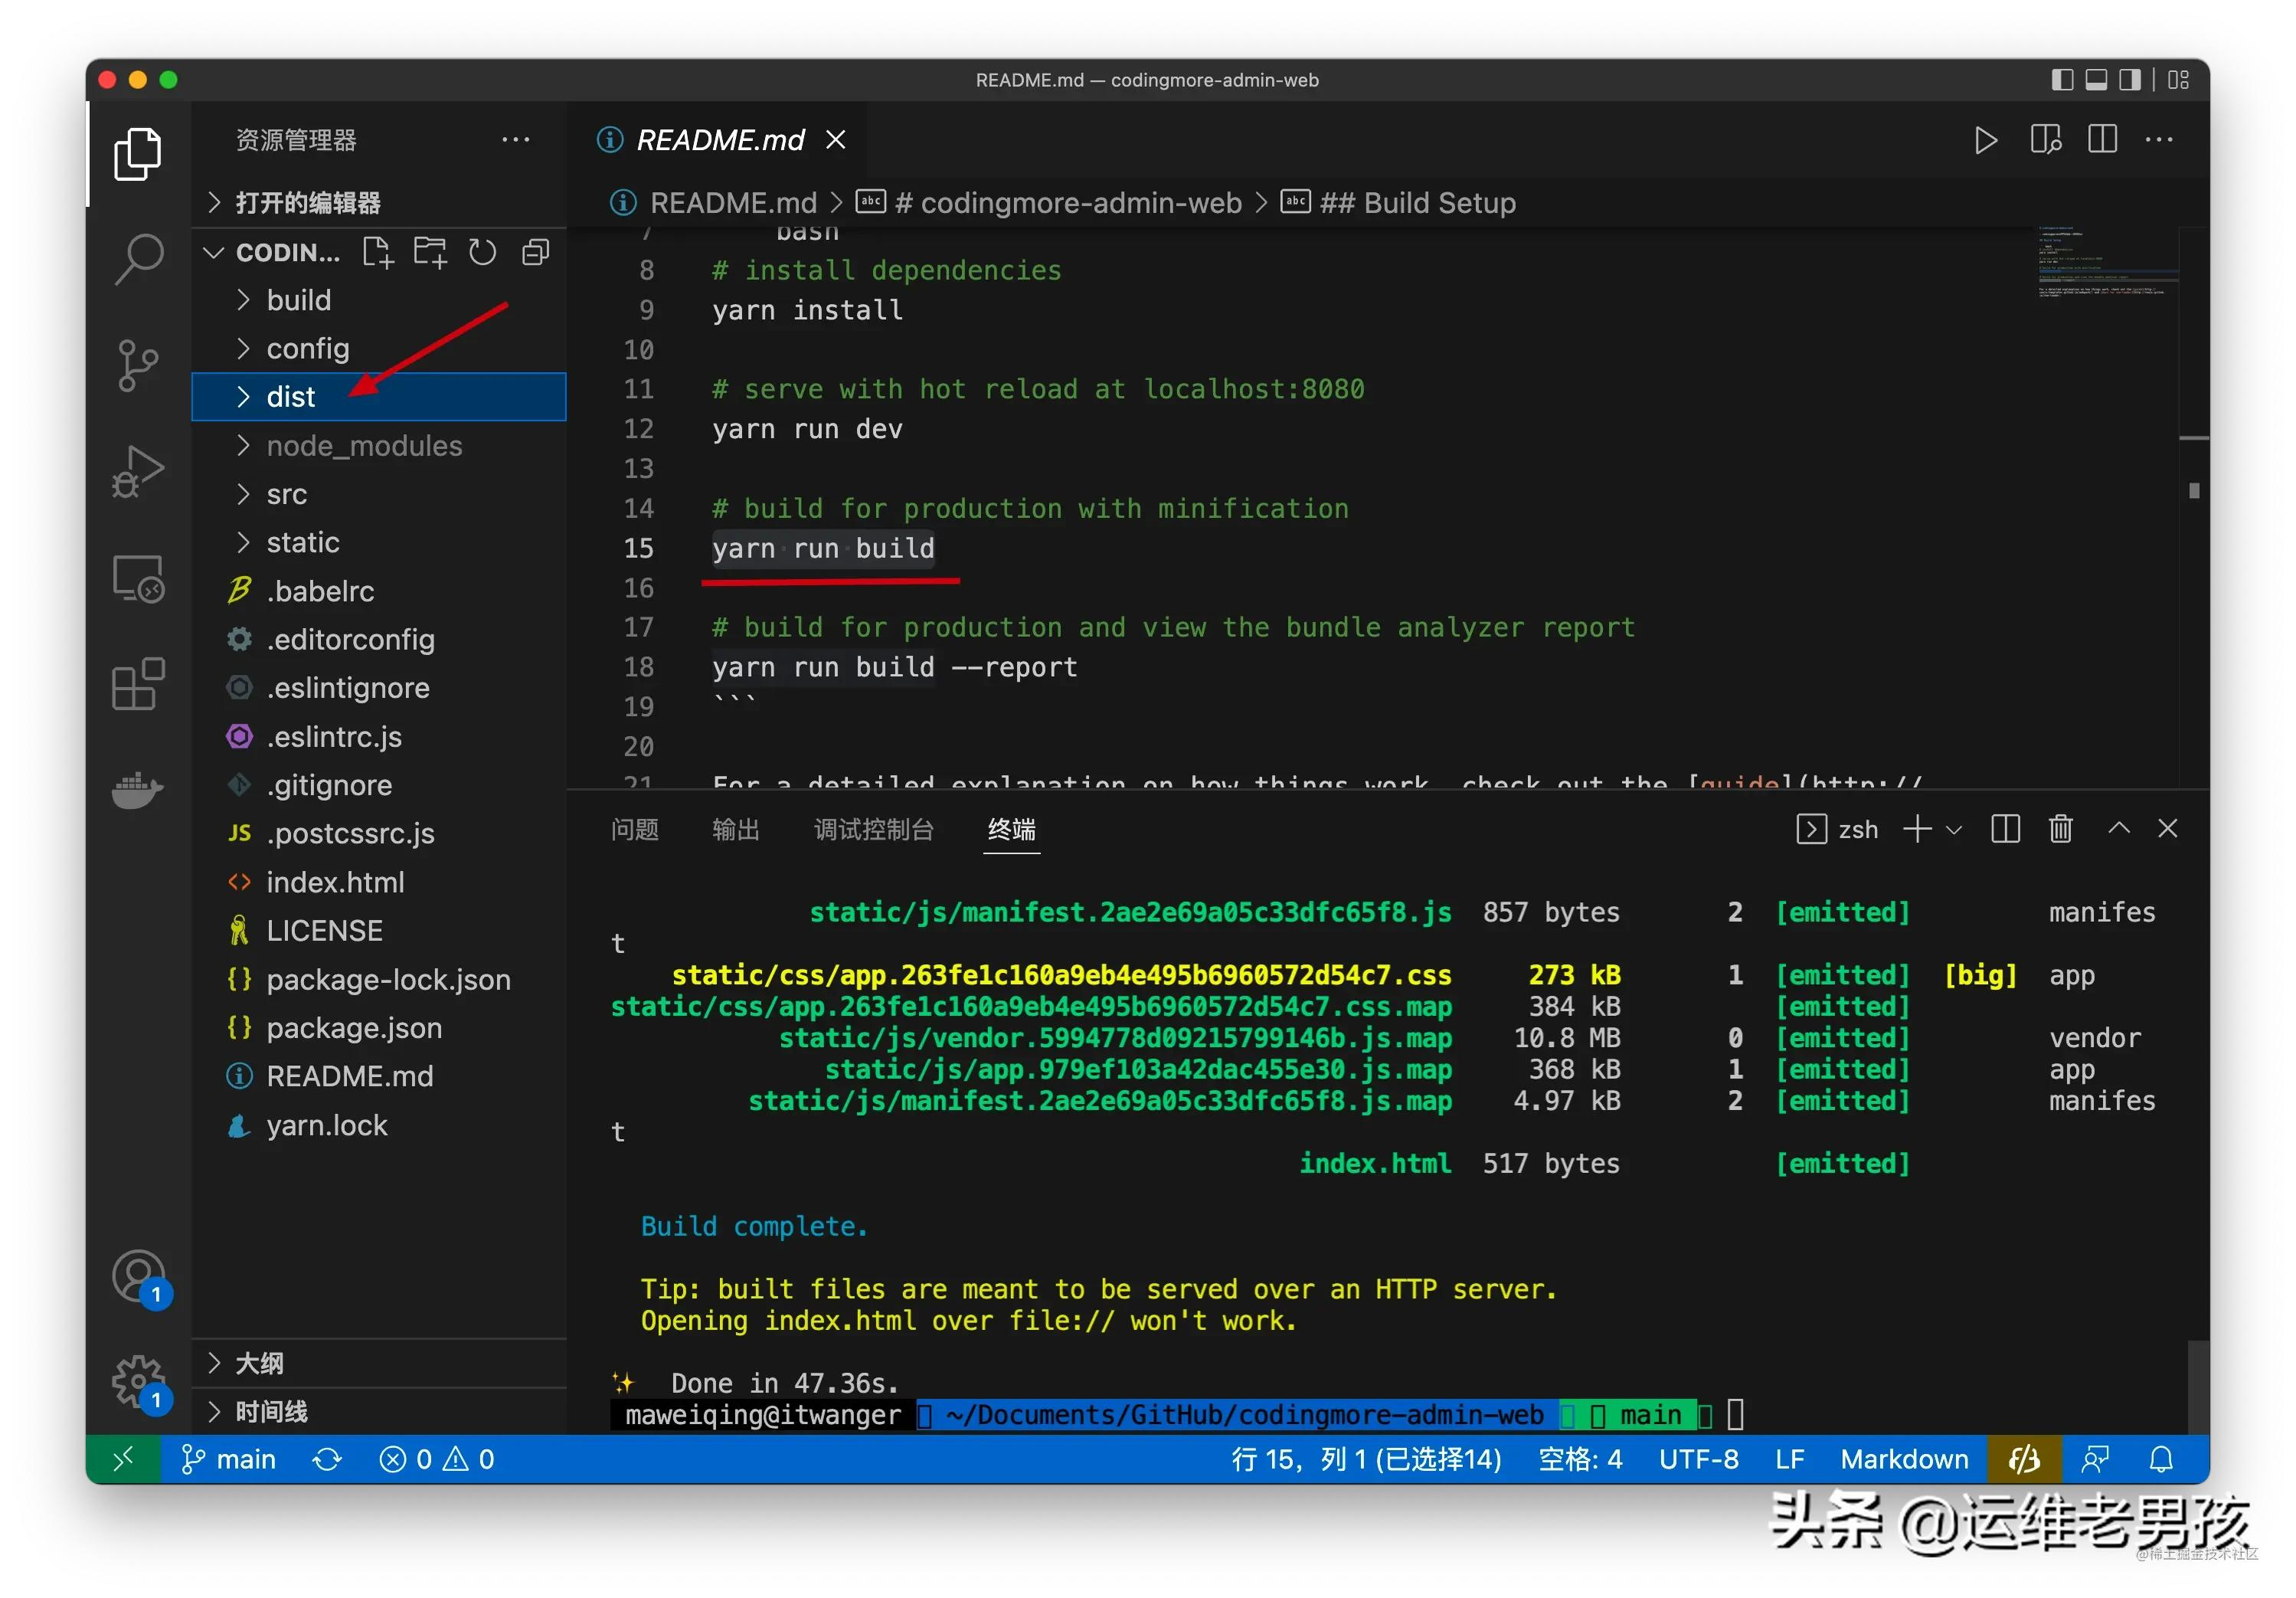Maximize the terminal panel size
The width and height of the screenshot is (2296, 1598).
pos(2118,829)
